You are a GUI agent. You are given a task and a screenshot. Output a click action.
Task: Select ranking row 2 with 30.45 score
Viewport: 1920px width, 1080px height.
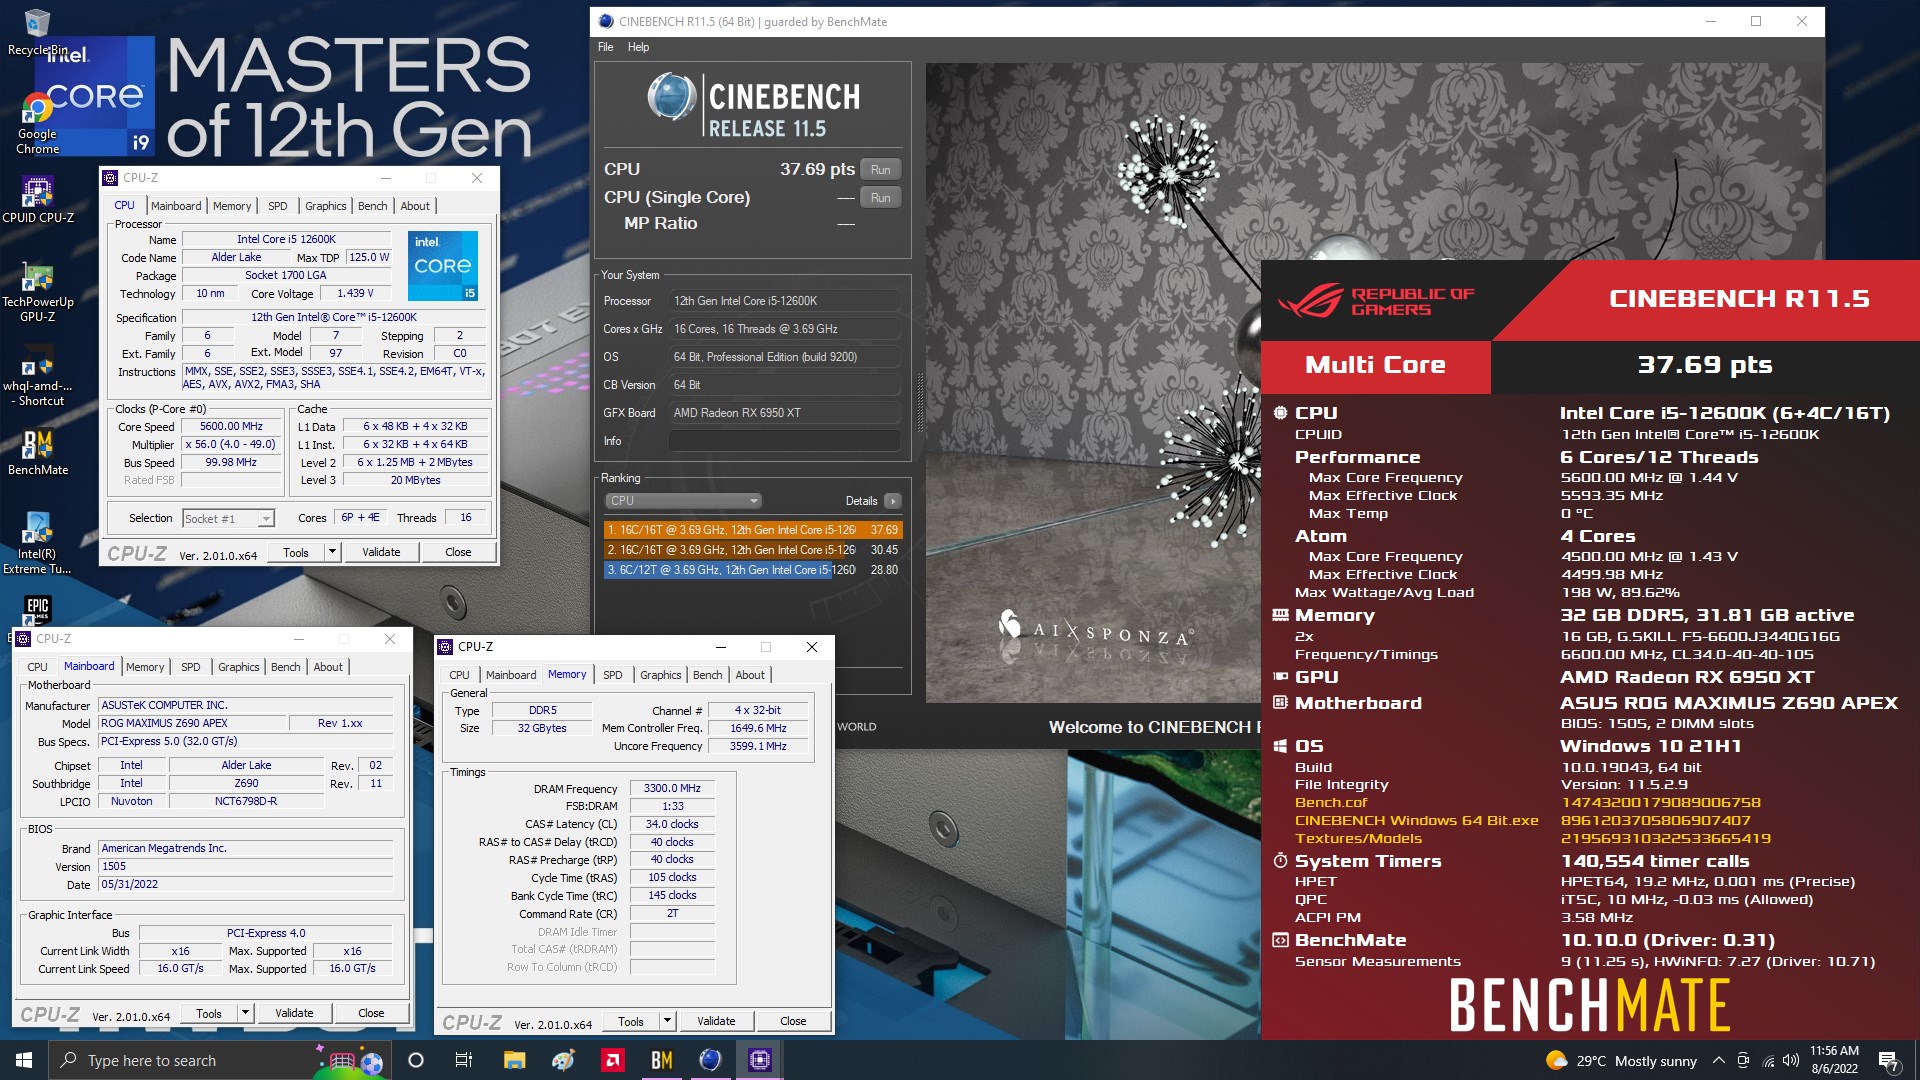(x=752, y=550)
